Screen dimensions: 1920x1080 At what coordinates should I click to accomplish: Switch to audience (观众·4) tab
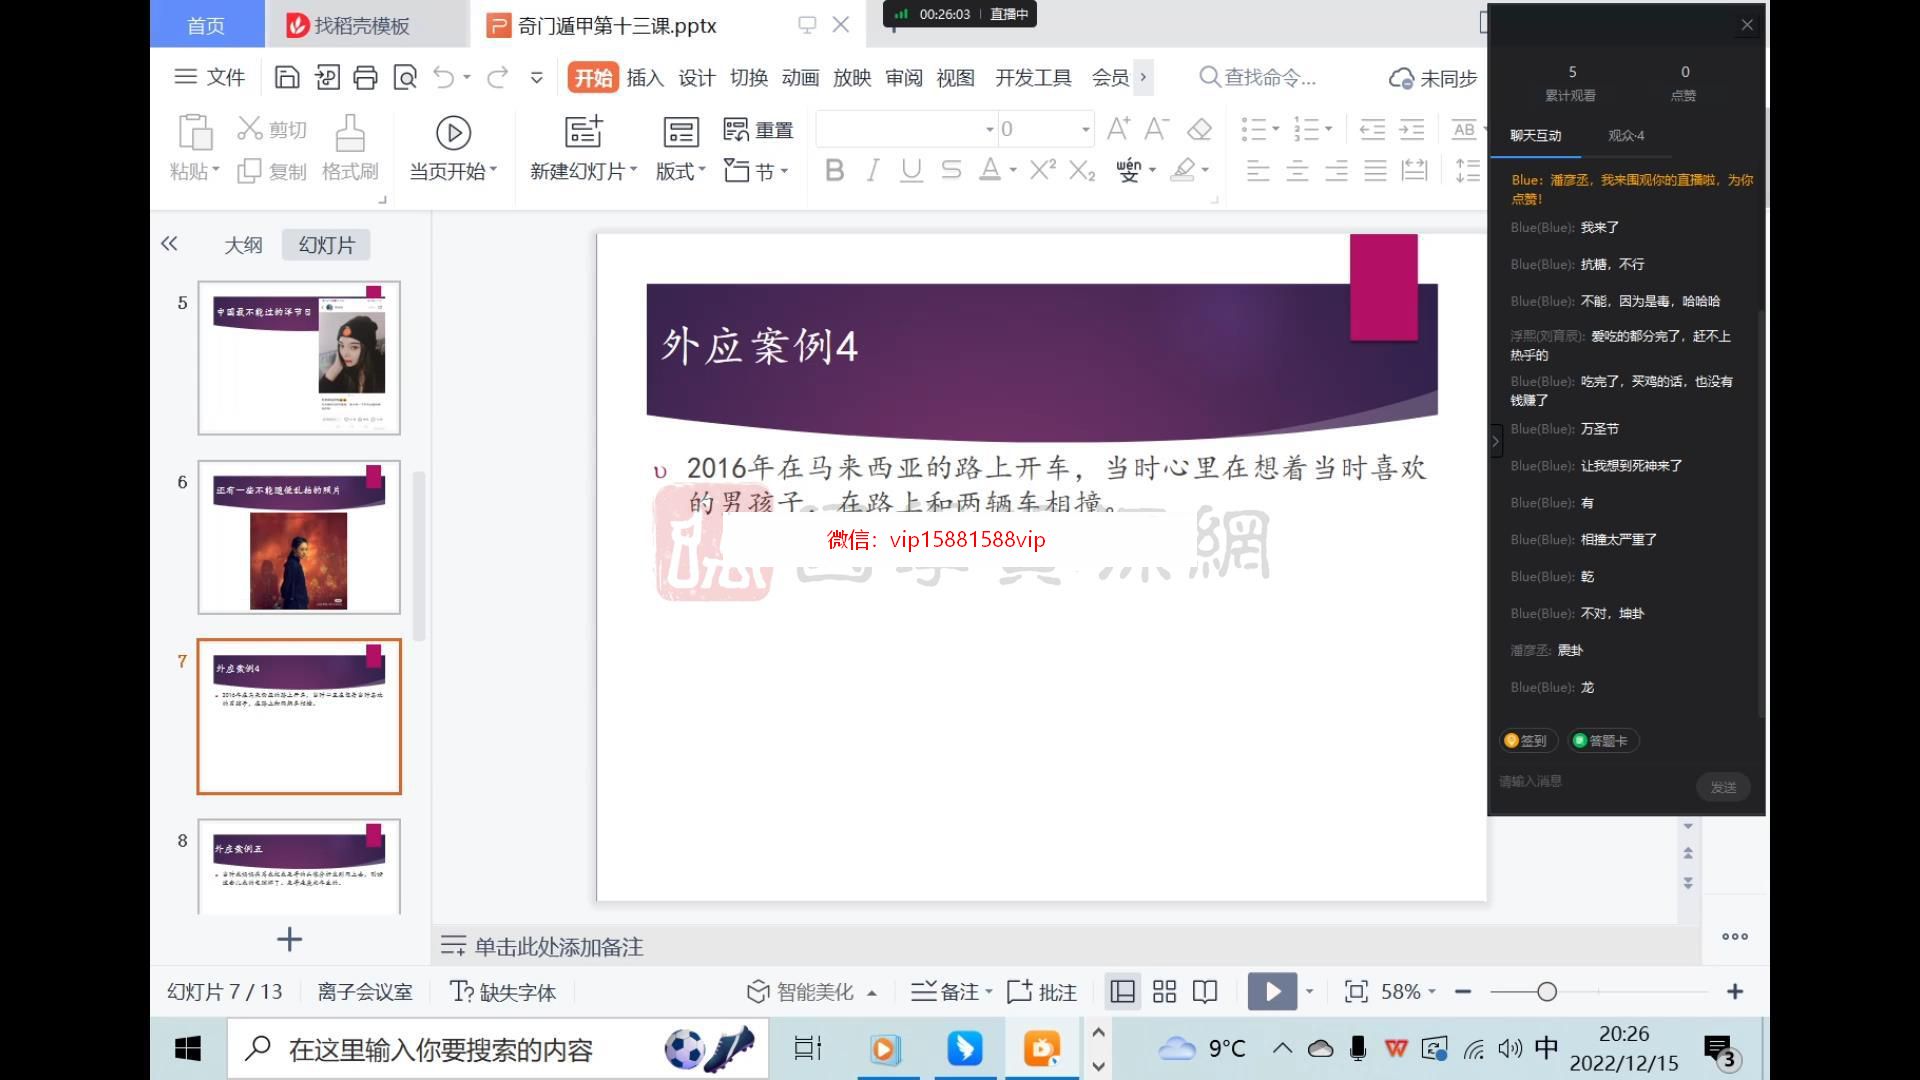pos(1626,135)
